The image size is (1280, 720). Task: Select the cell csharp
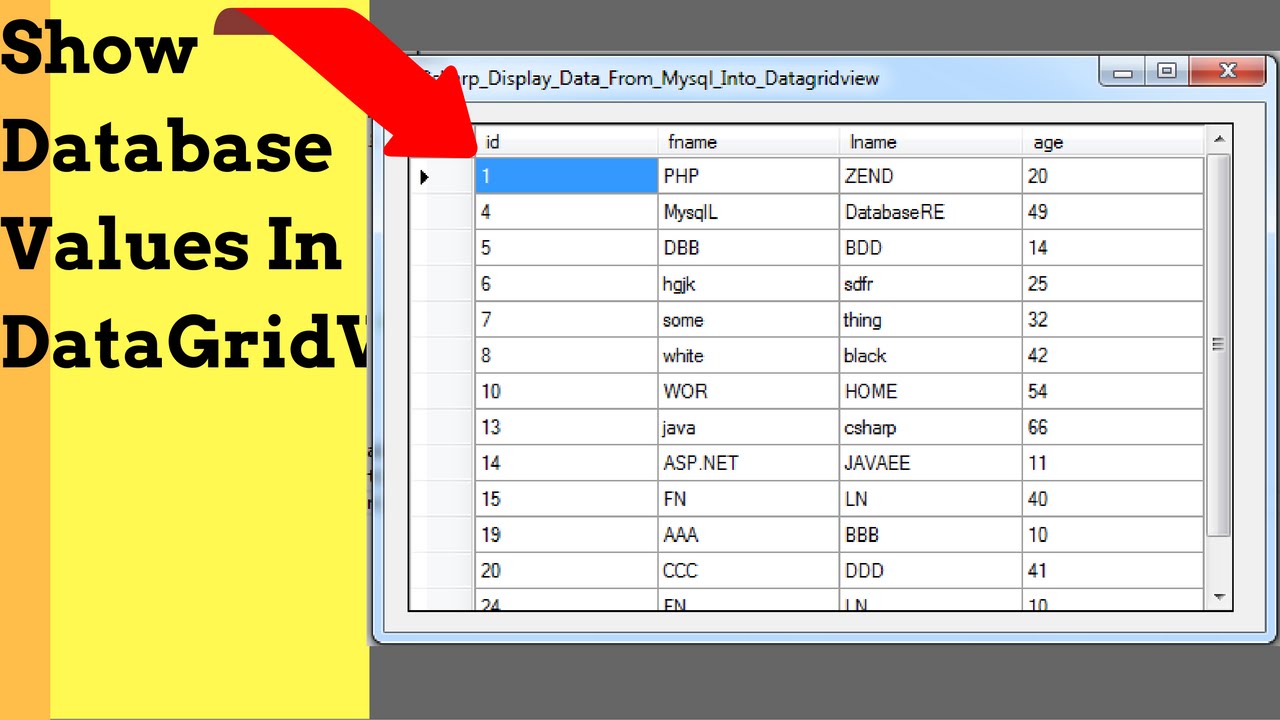click(931, 427)
